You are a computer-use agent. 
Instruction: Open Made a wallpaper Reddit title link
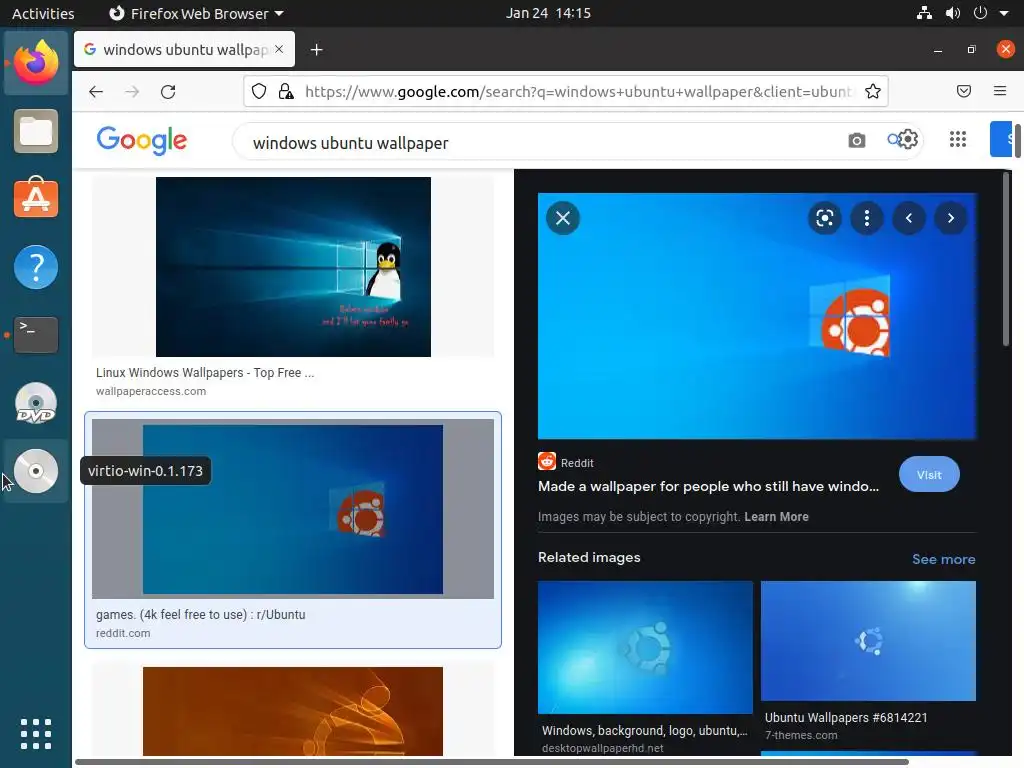click(x=708, y=487)
